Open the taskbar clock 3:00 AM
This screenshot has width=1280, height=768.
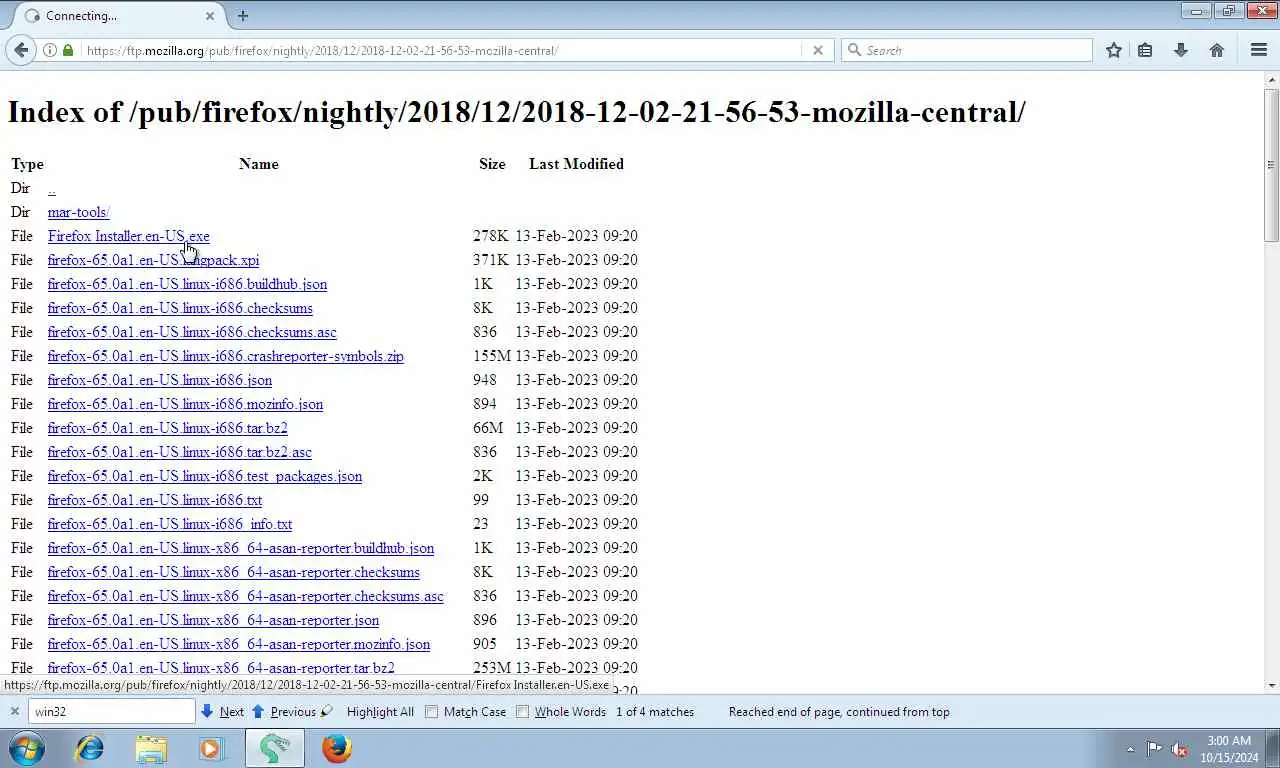pyautogui.click(x=1229, y=749)
